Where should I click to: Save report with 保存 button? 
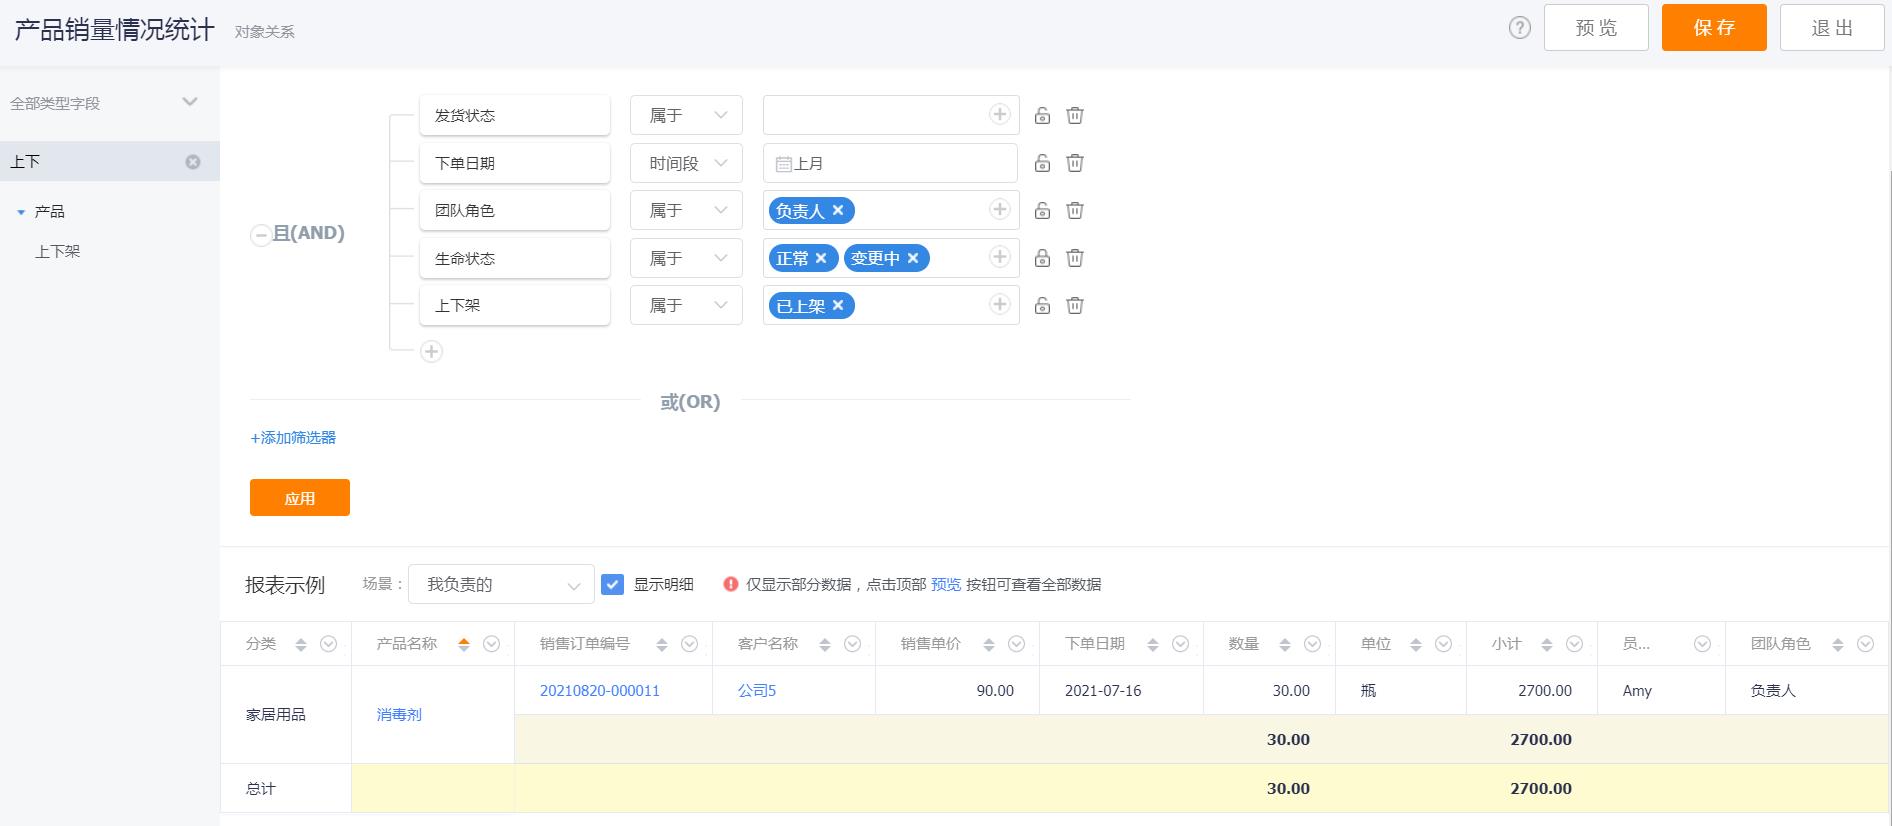pos(1714,28)
